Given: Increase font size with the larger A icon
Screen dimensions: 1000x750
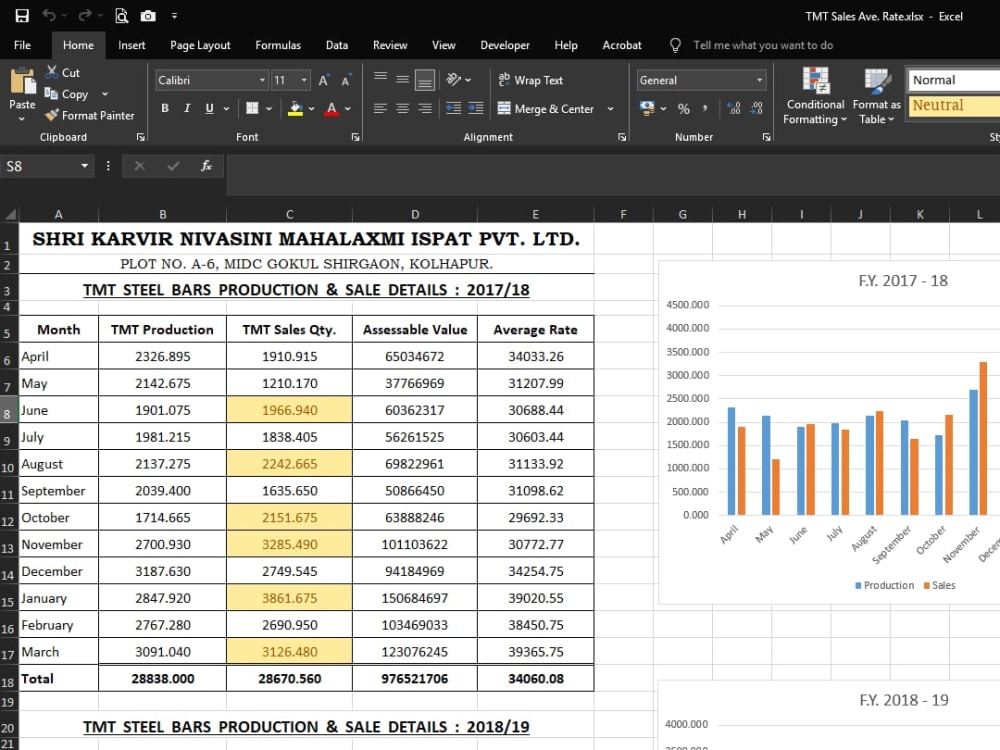Looking at the screenshot, I should pyautogui.click(x=324, y=80).
